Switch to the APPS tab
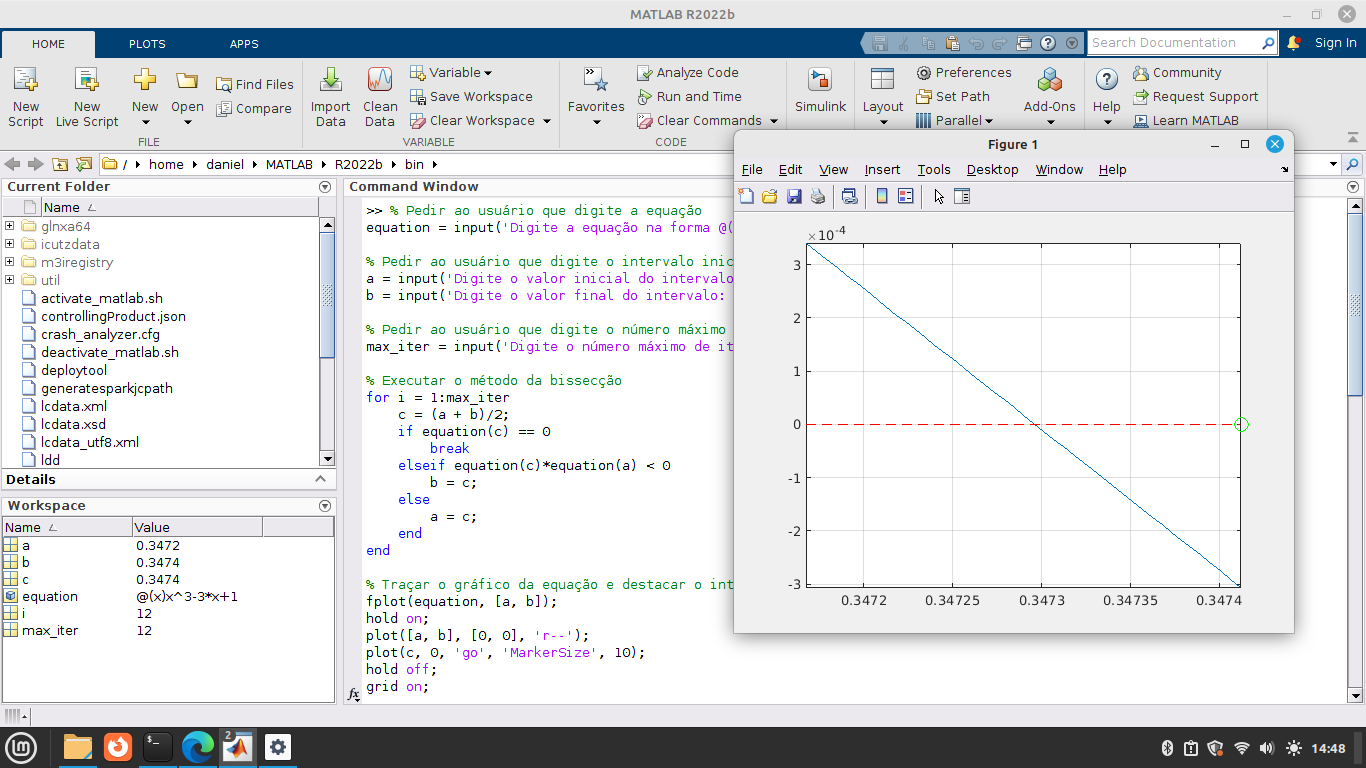This screenshot has width=1366, height=768. point(244,44)
